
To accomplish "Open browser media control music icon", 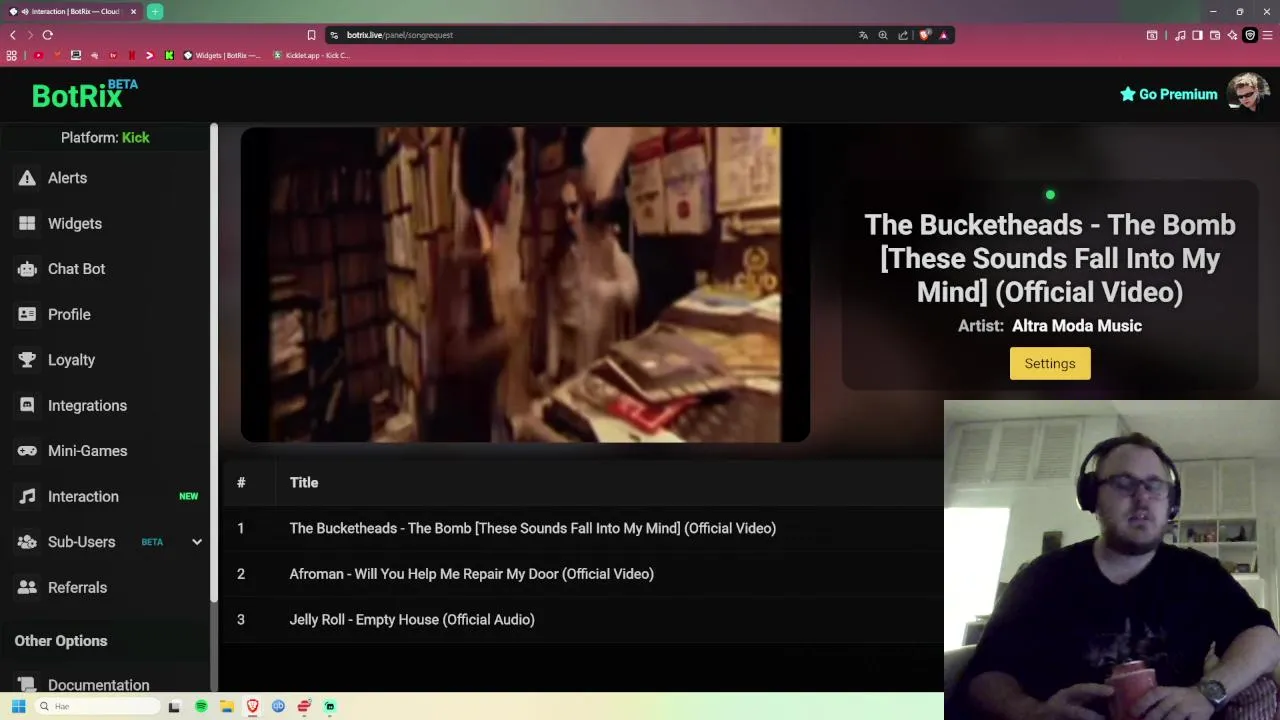I will 1180,35.
